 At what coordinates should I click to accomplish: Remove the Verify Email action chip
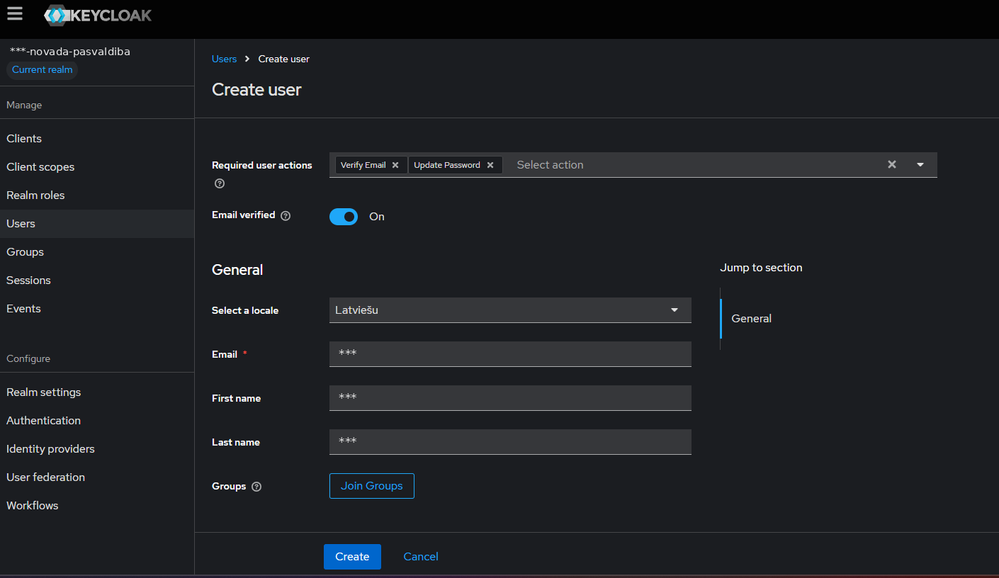pos(395,165)
